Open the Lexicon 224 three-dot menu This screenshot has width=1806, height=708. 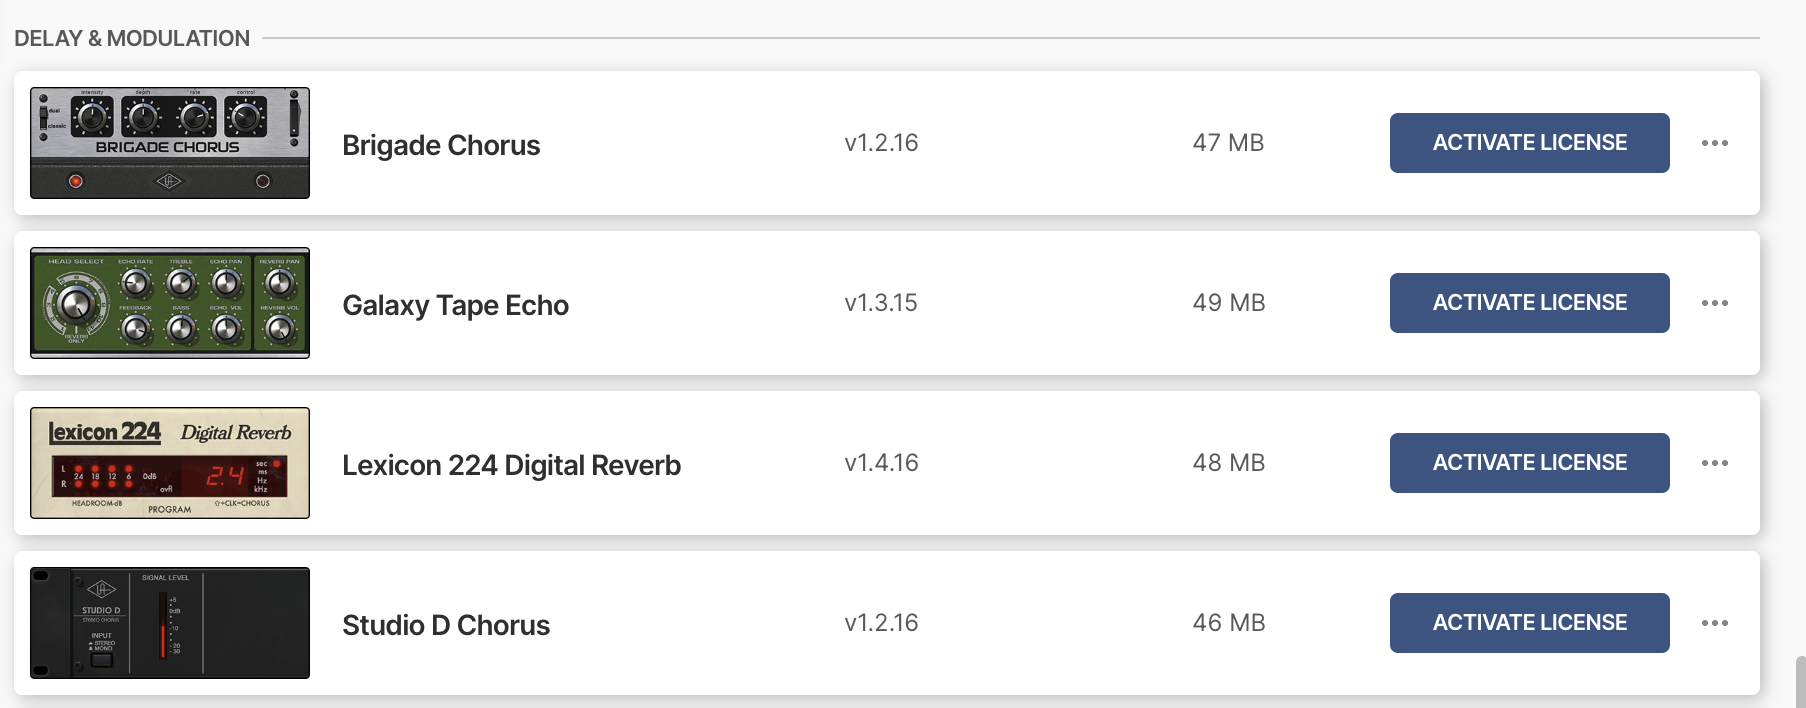(1714, 463)
